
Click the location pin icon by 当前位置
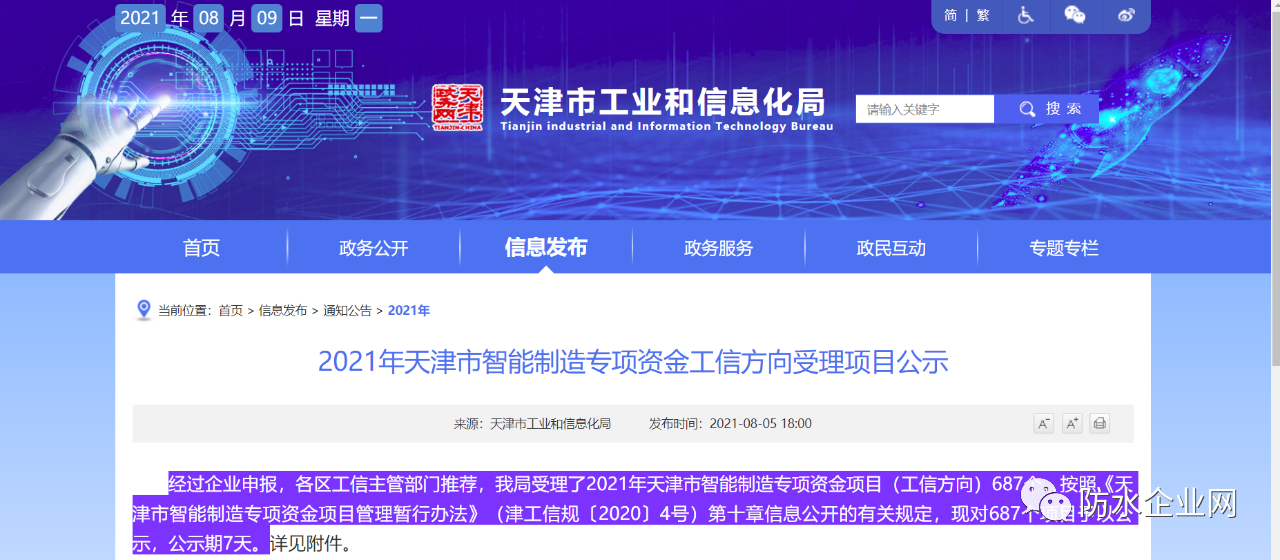pyautogui.click(x=144, y=310)
